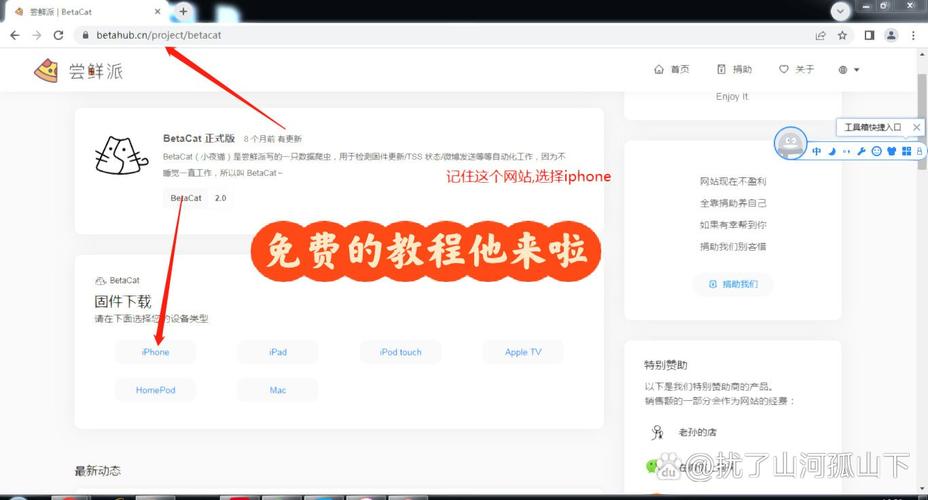Screen dimensions: 928x500
Task: Open the 老孙的店 sponsor link
Action: point(697,433)
